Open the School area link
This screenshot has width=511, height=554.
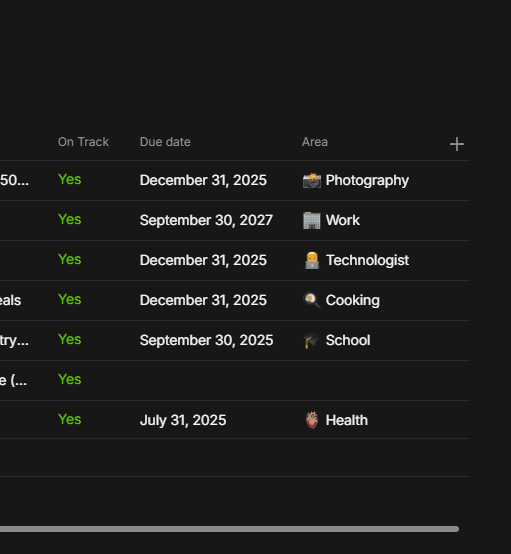[348, 340]
